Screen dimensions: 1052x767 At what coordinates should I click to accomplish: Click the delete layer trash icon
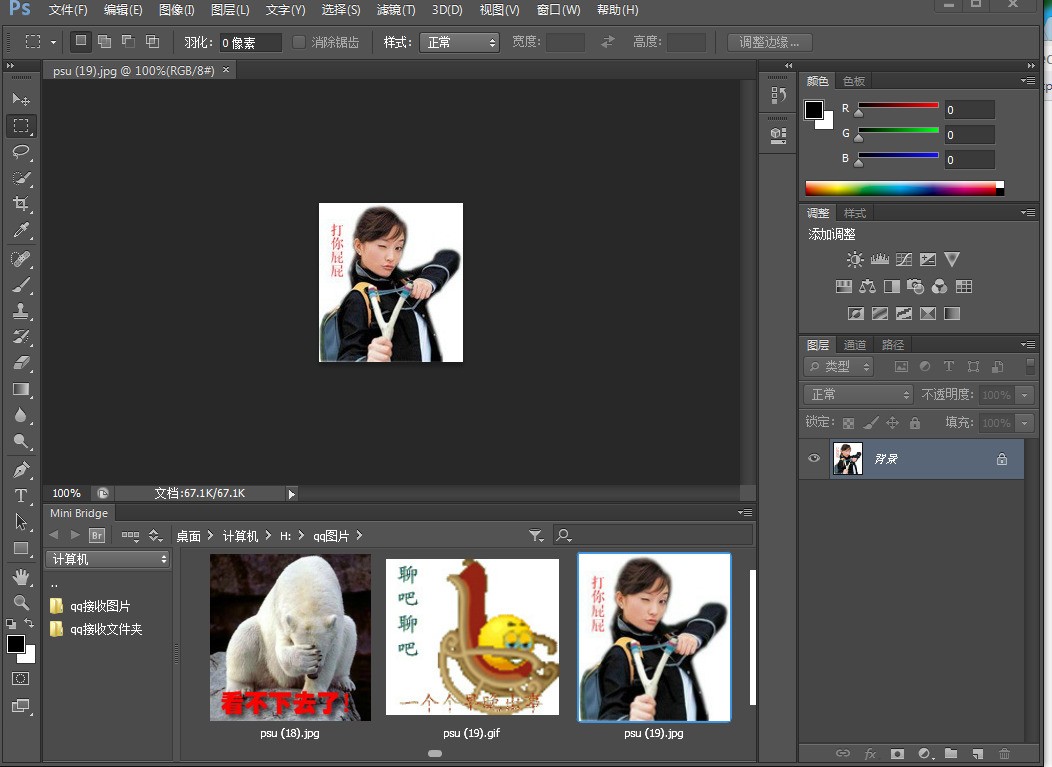tap(1004, 754)
